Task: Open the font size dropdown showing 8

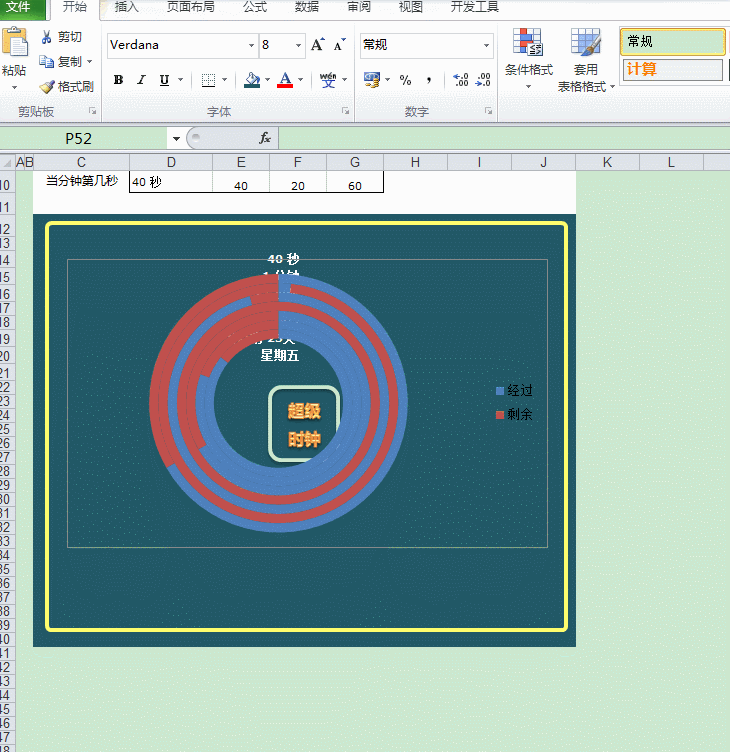Action: click(298, 46)
